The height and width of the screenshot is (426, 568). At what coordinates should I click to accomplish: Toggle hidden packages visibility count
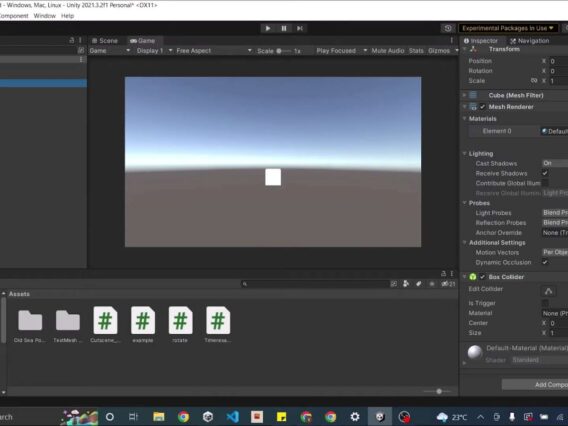[448, 284]
